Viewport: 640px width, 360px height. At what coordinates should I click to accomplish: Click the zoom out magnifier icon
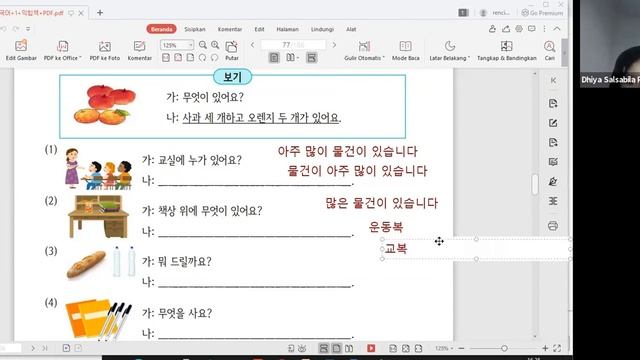(x=203, y=45)
